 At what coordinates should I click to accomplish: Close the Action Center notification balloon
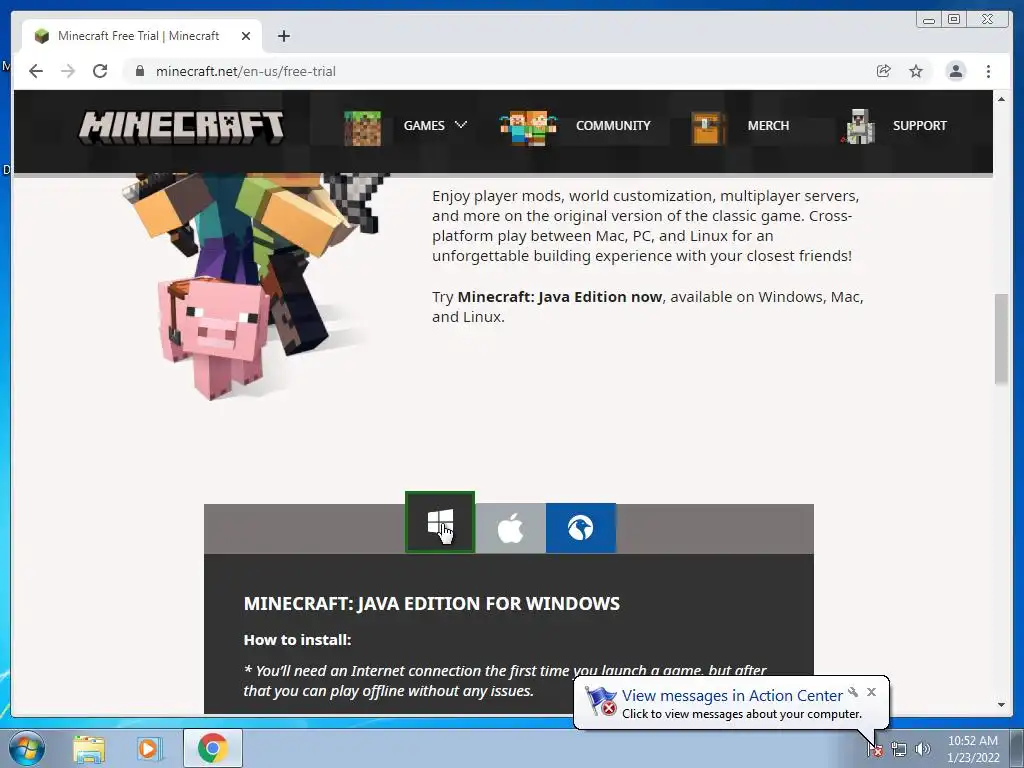point(871,692)
